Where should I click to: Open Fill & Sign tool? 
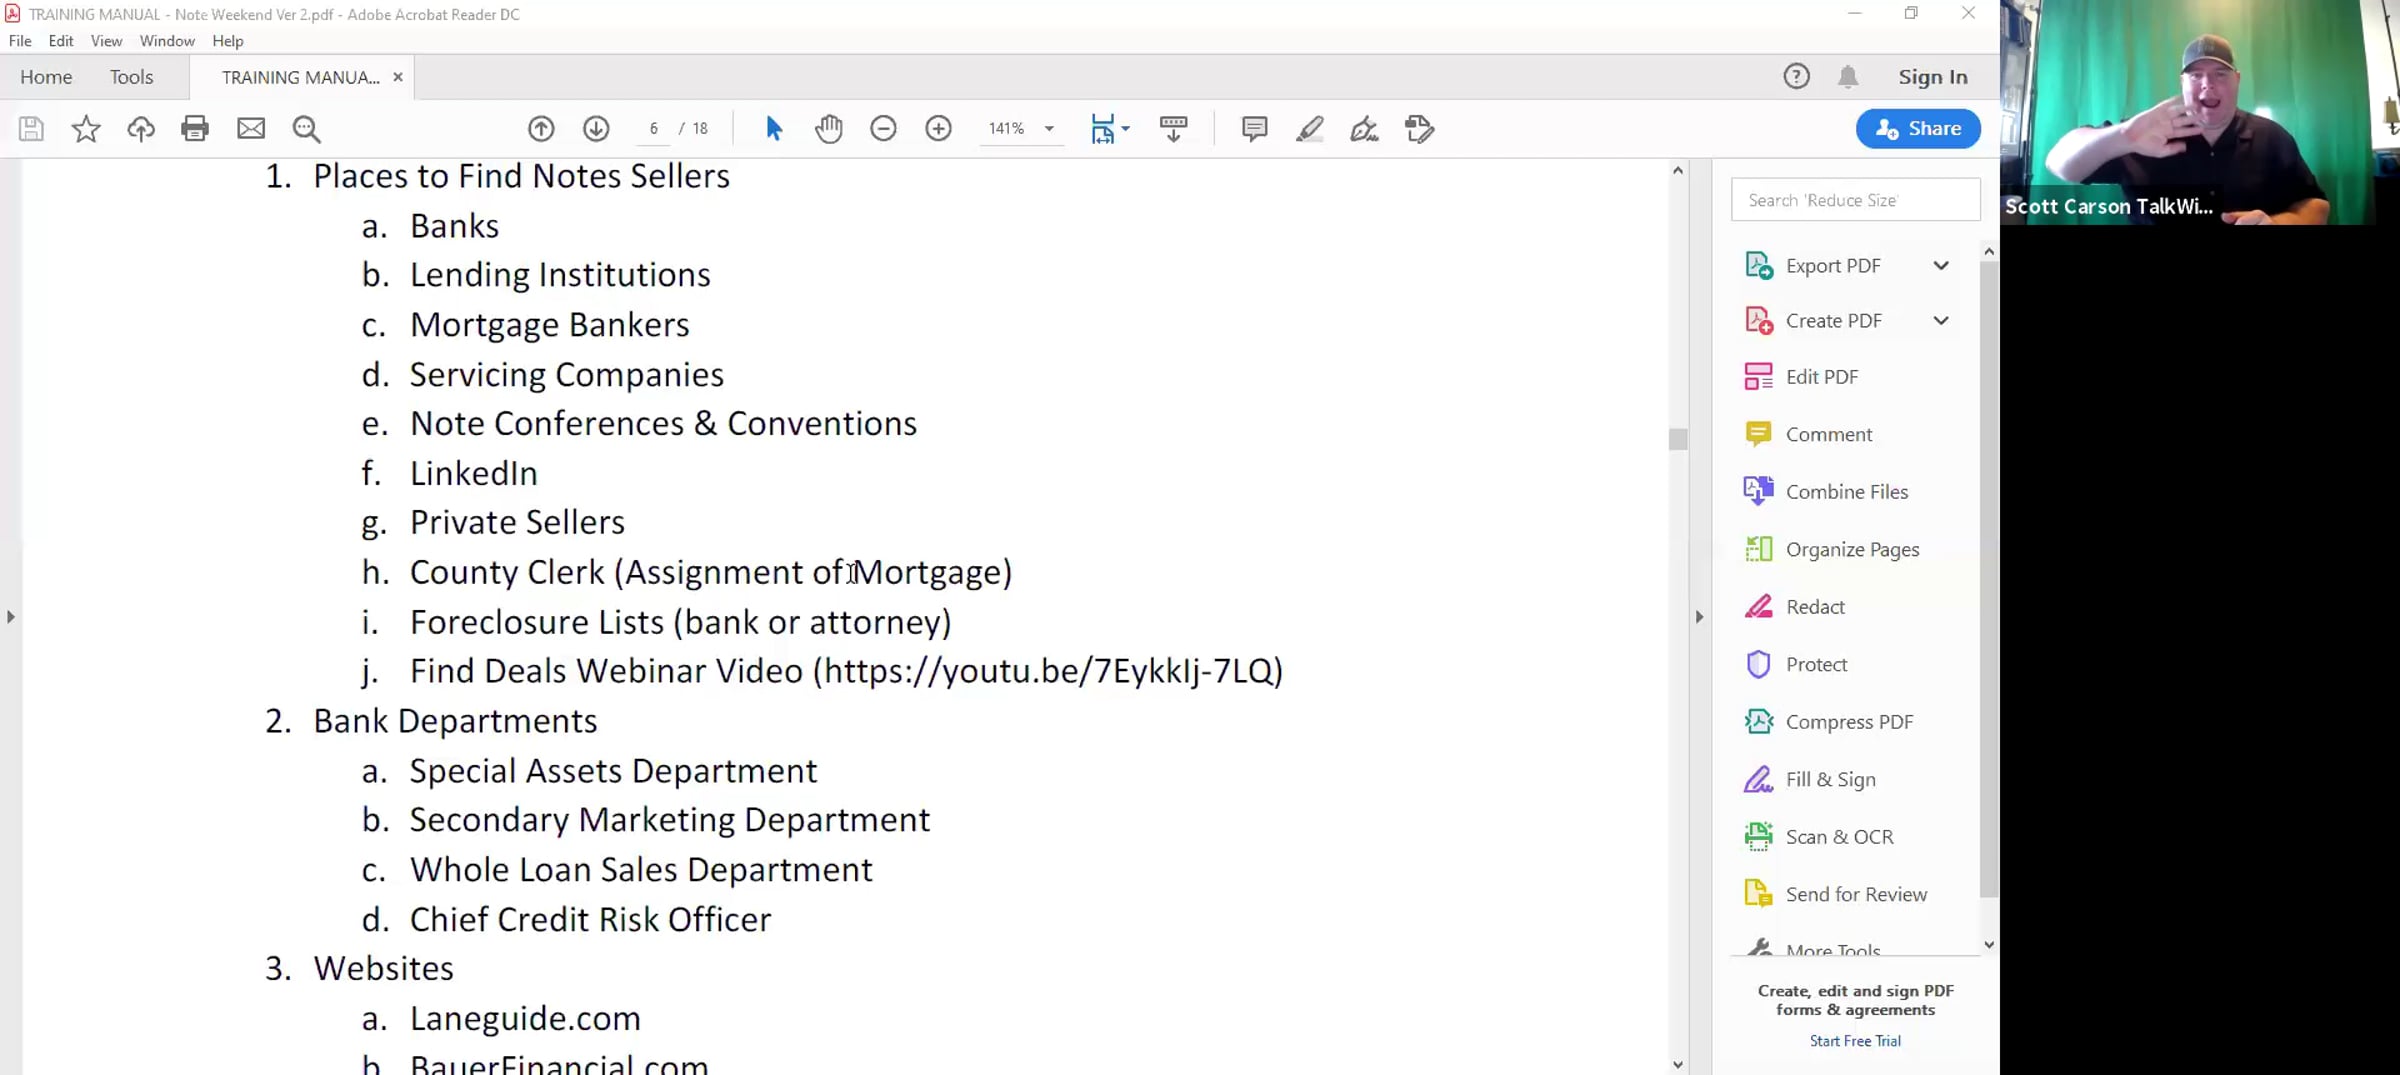click(1830, 779)
